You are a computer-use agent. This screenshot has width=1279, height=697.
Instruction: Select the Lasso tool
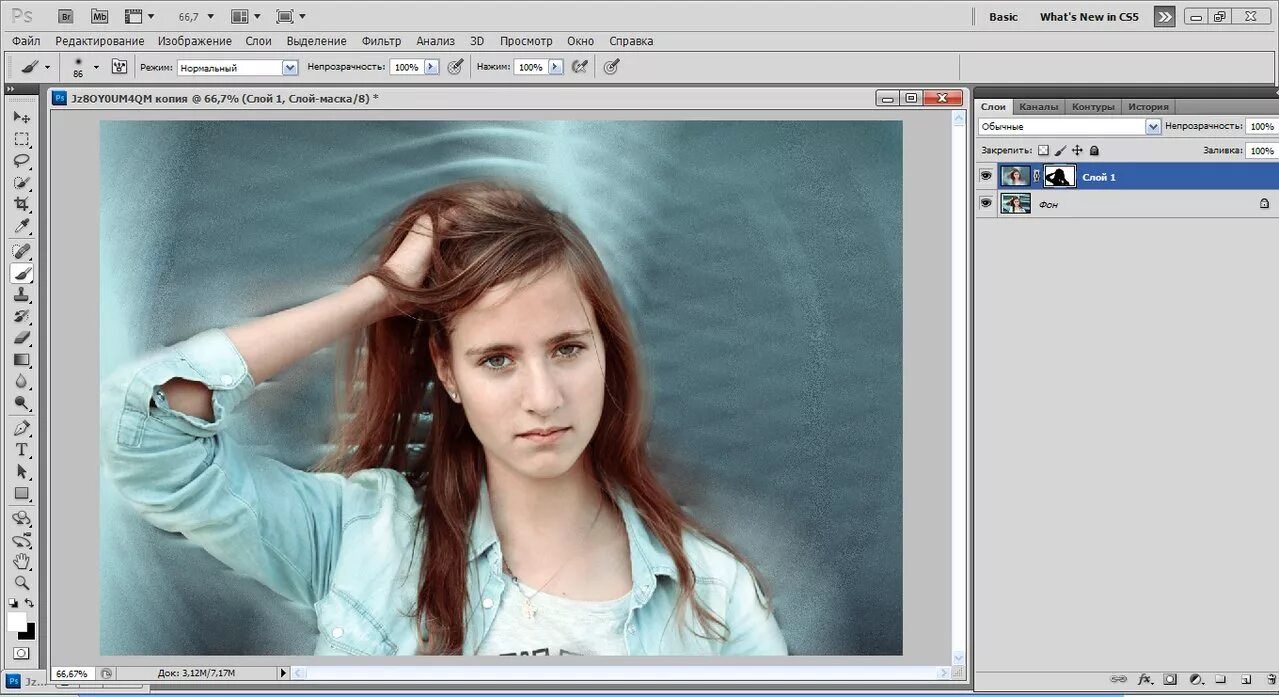[x=21, y=161]
